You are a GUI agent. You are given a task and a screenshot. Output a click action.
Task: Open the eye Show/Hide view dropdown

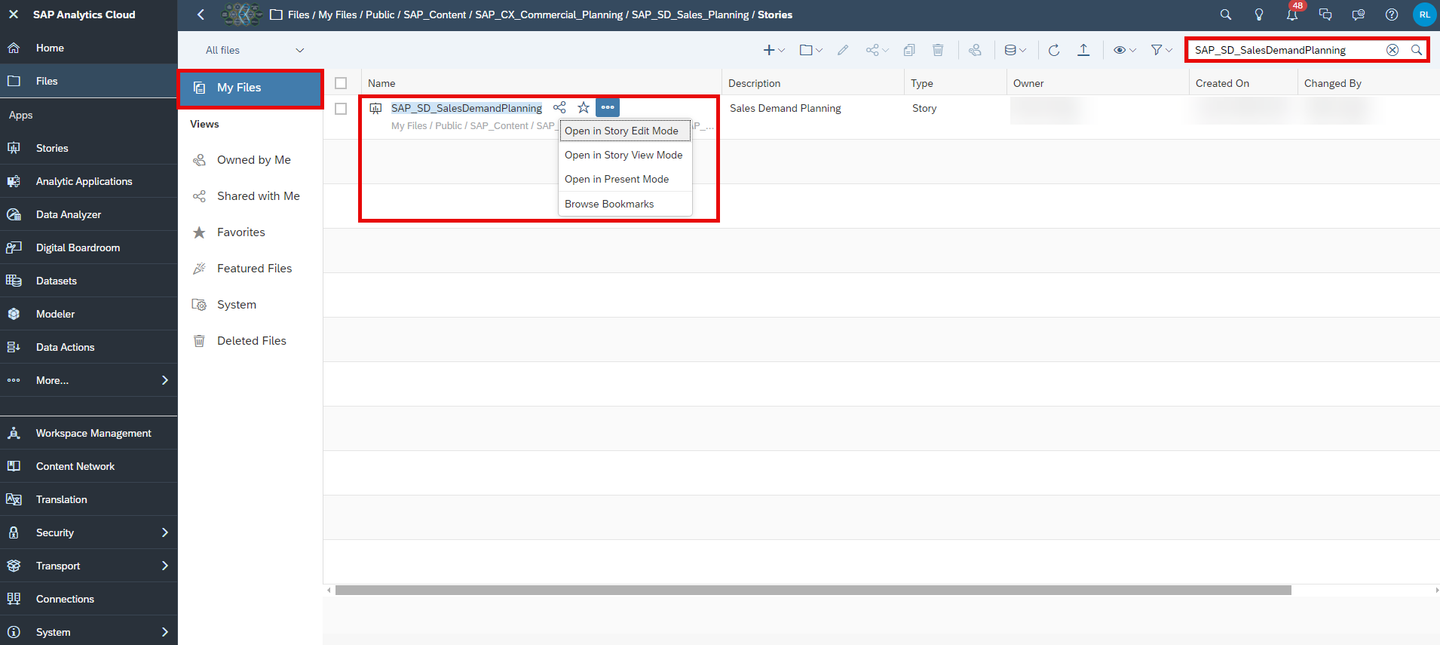coord(1125,50)
